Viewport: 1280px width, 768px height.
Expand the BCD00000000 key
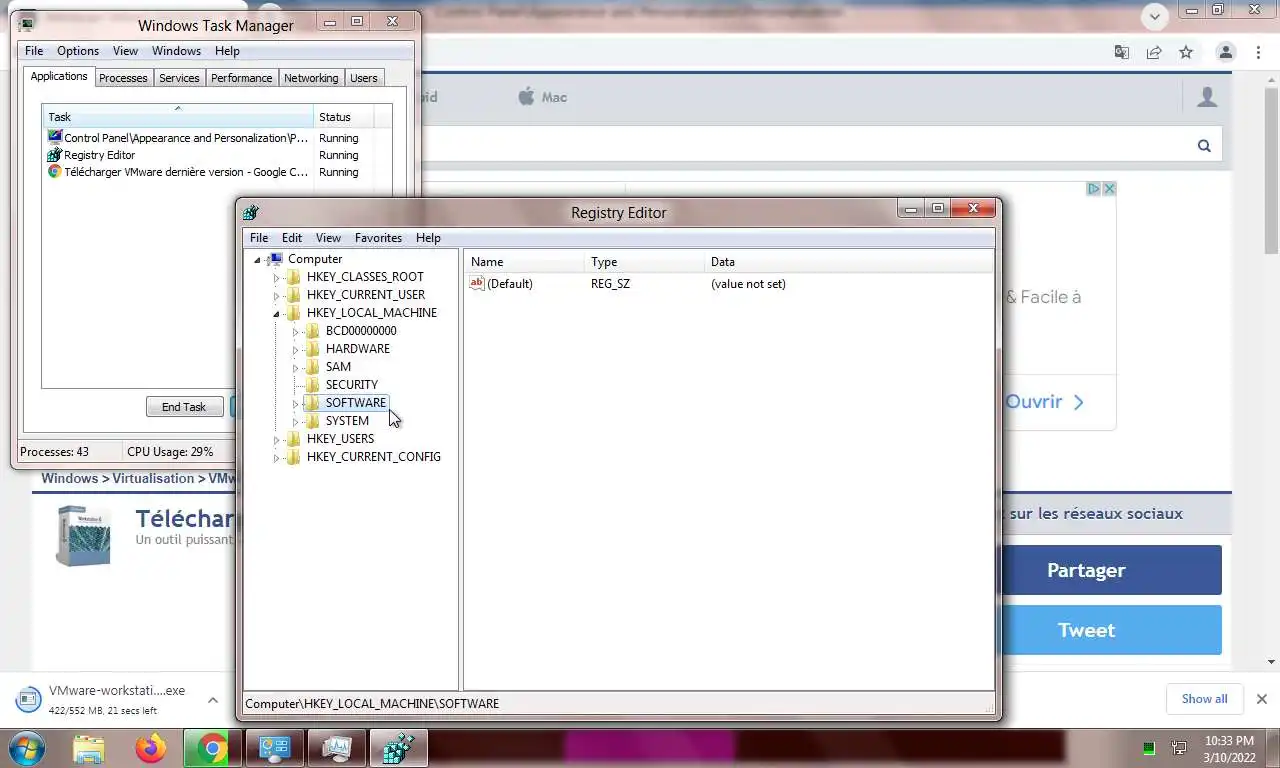296,331
